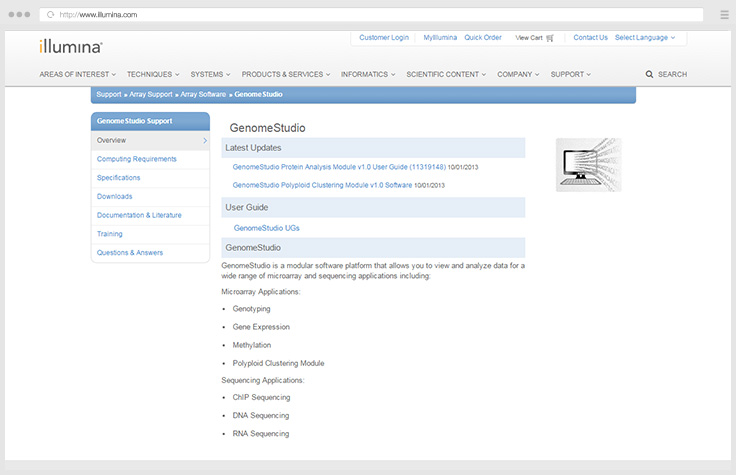Select Downloads in the sidebar
Viewport: 736px width, 475px height.
tap(114, 197)
